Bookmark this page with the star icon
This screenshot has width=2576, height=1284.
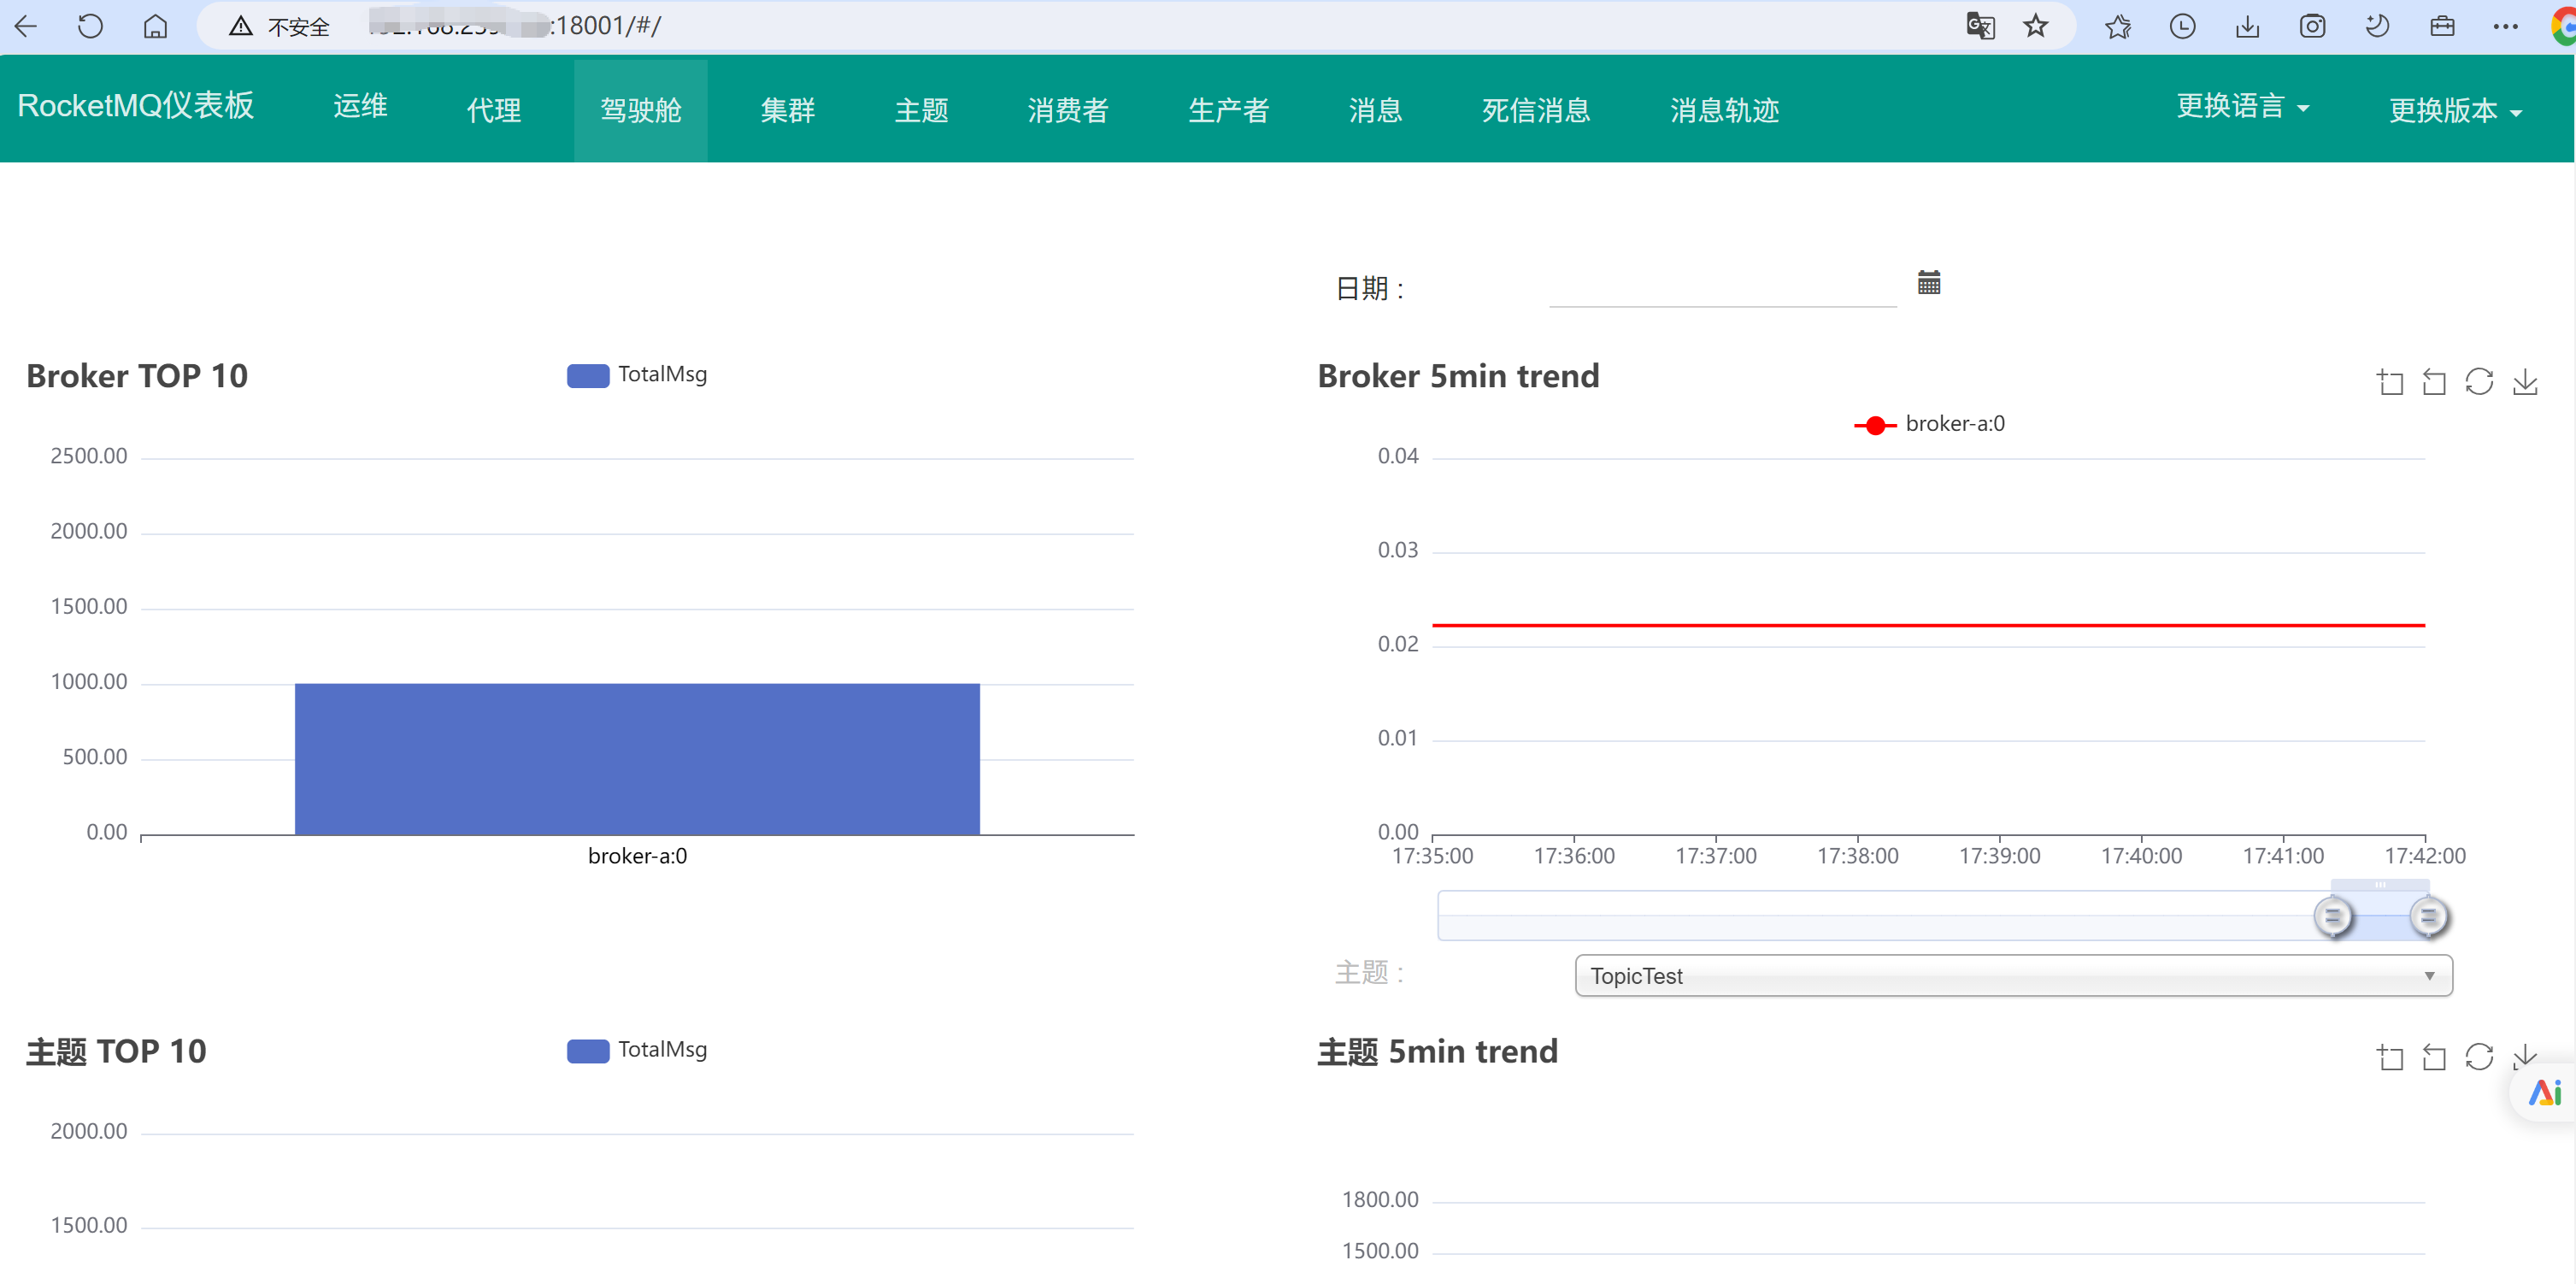click(2036, 26)
